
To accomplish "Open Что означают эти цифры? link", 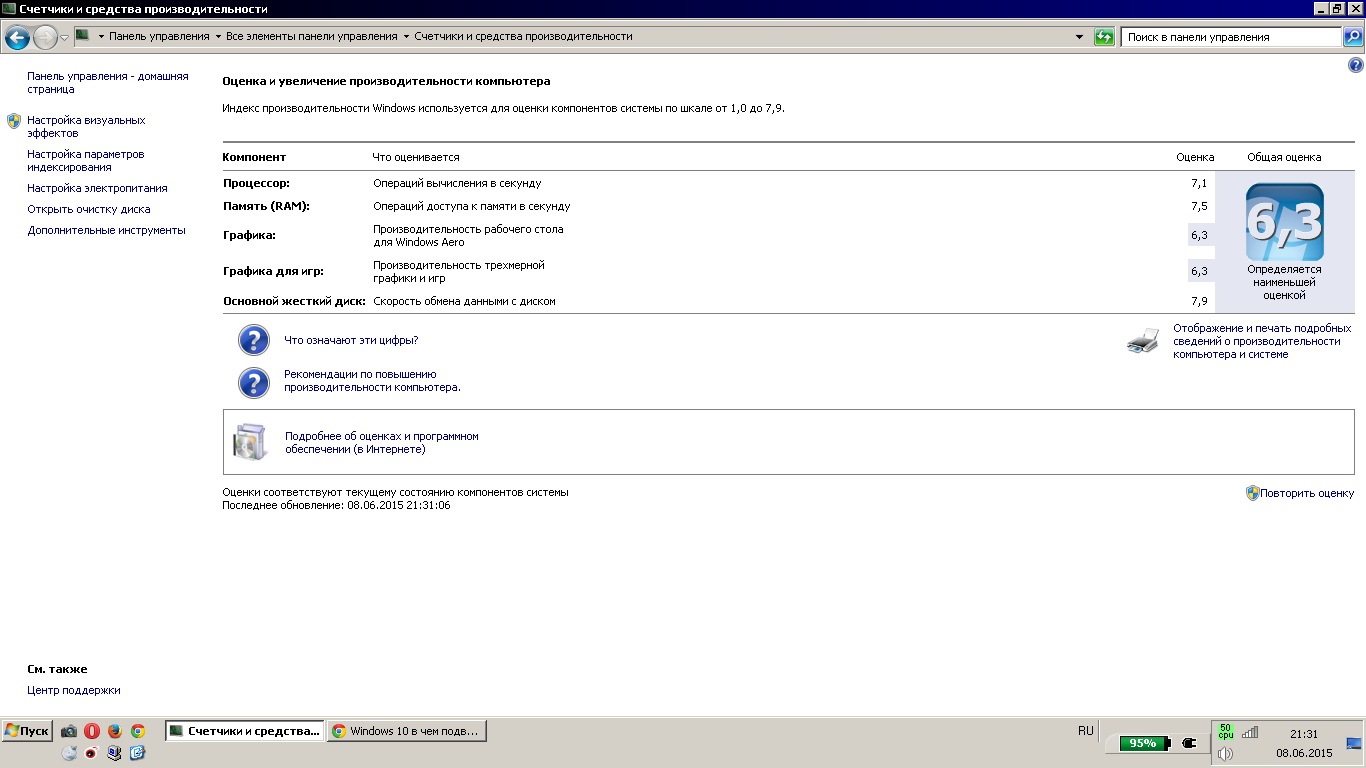I will tap(351, 340).
